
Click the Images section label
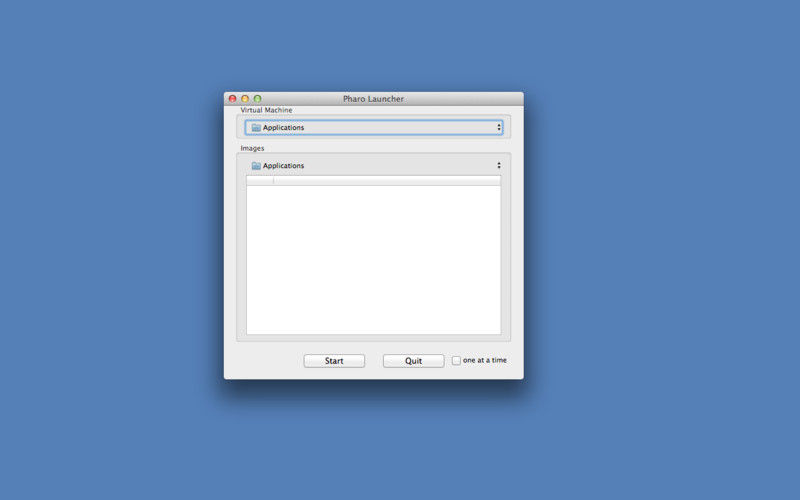pos(253,148)
